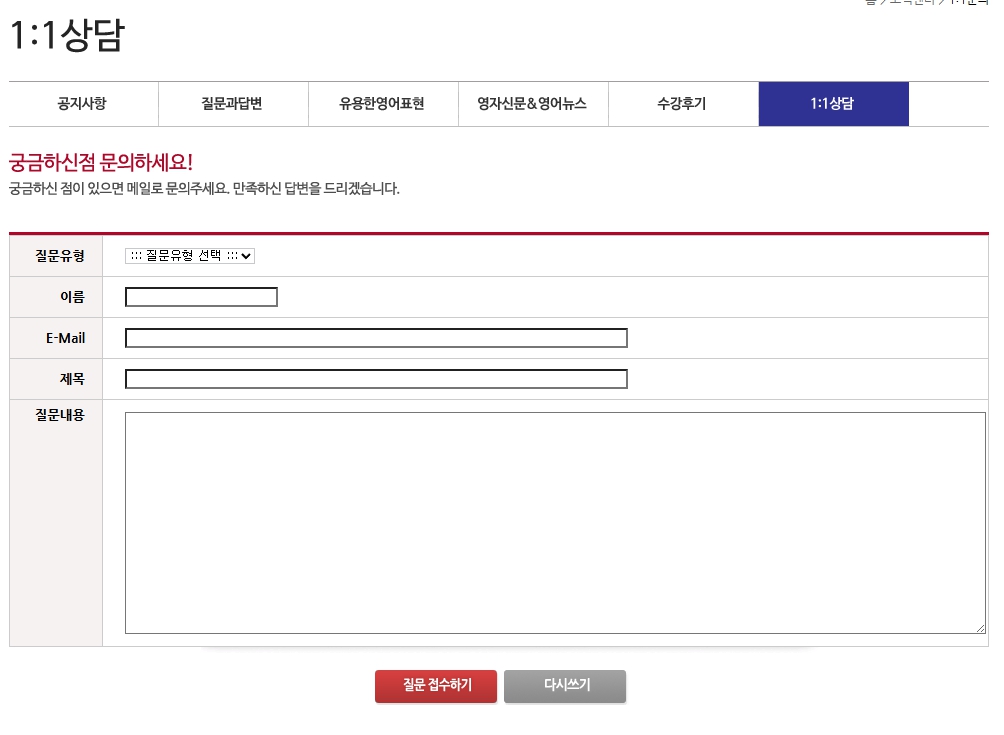Screen dimensions: 1004x735
Task: Go to the 유용한영어표현 tab
Action: pos(383,104)
